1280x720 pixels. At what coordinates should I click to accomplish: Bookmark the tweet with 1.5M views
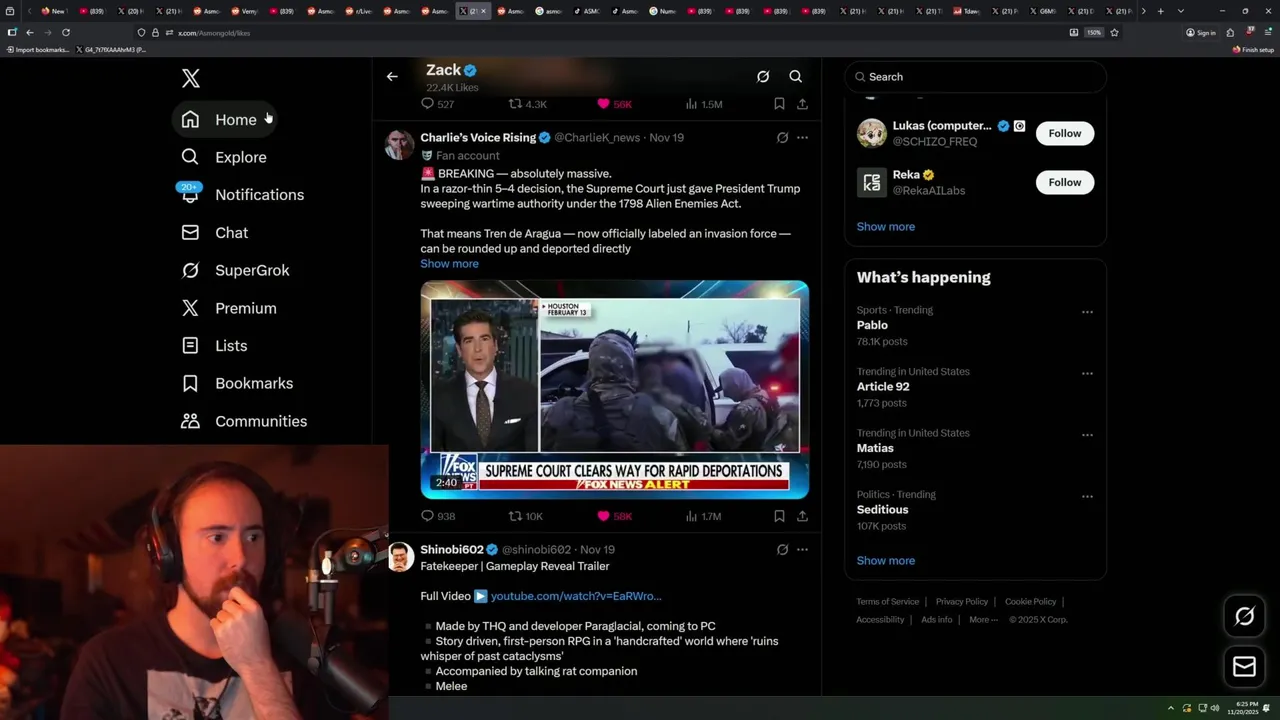[x=779, y=104]
